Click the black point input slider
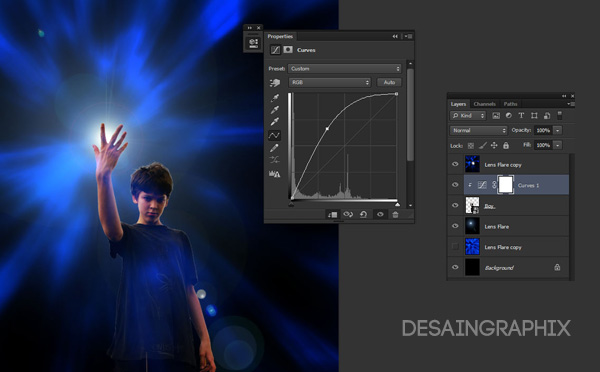The height and width of the screenshot is (372, 600). pyautogui.click(x=291, y=204)
